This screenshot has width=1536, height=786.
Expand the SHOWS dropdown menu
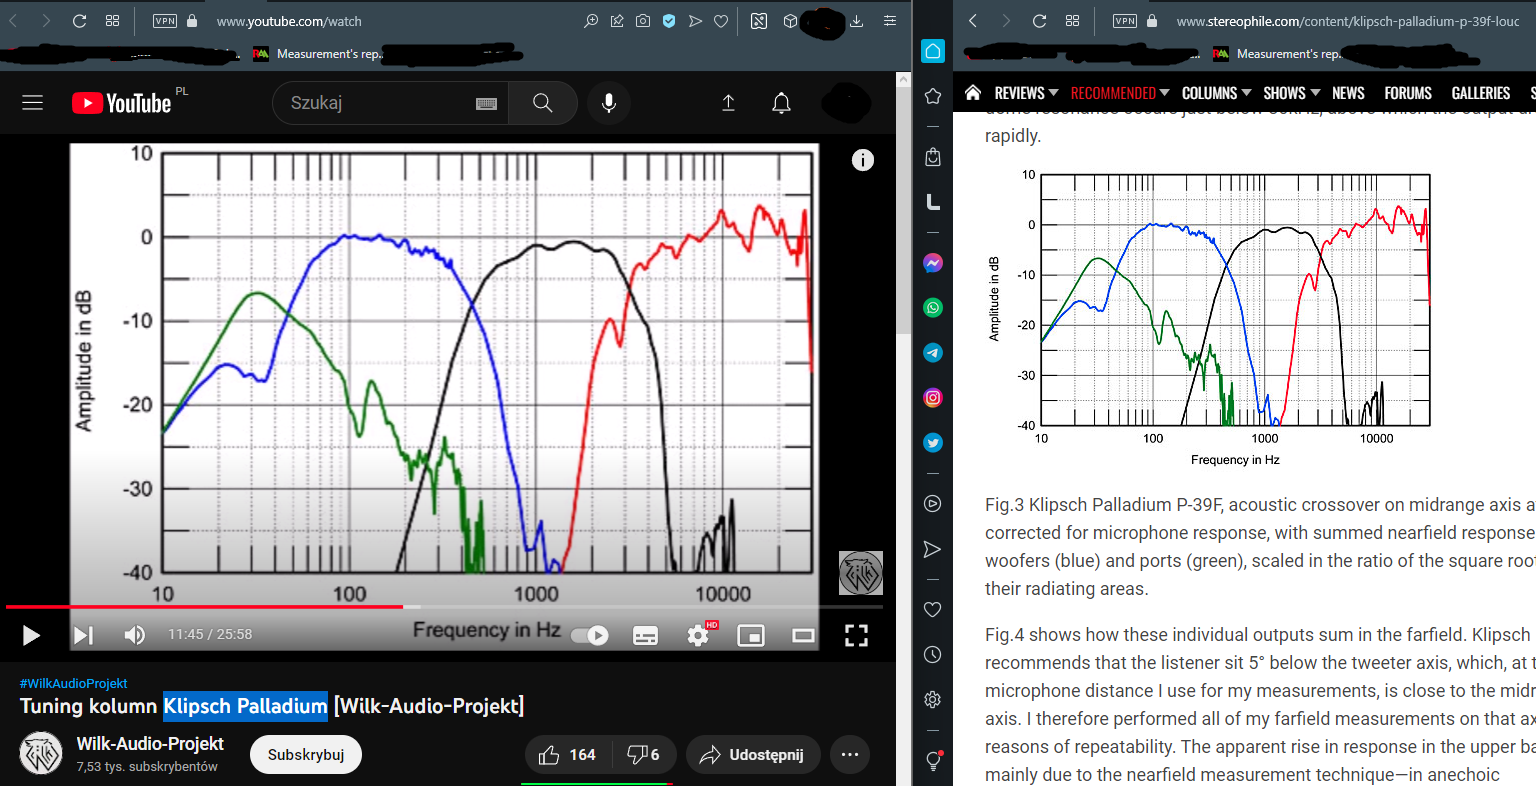tap(1291, 93)
